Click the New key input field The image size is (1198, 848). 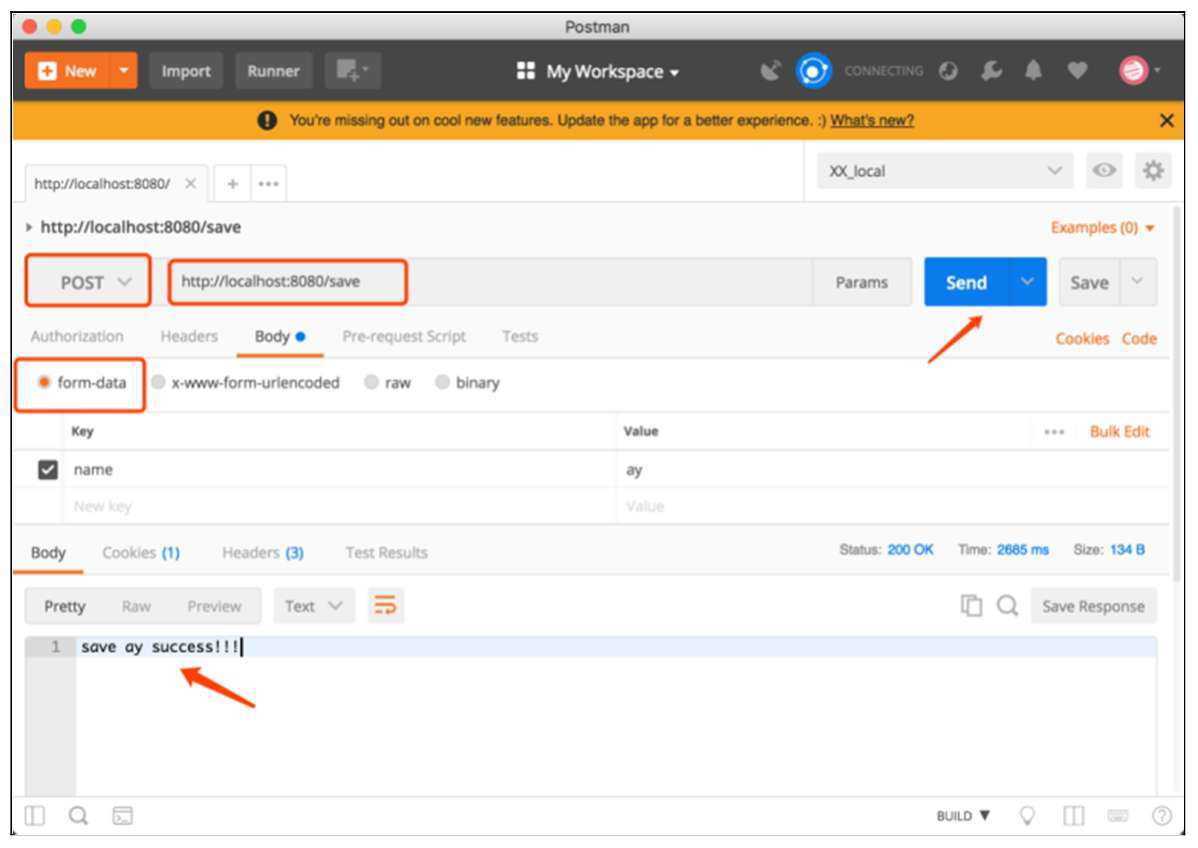pos(340,506)
